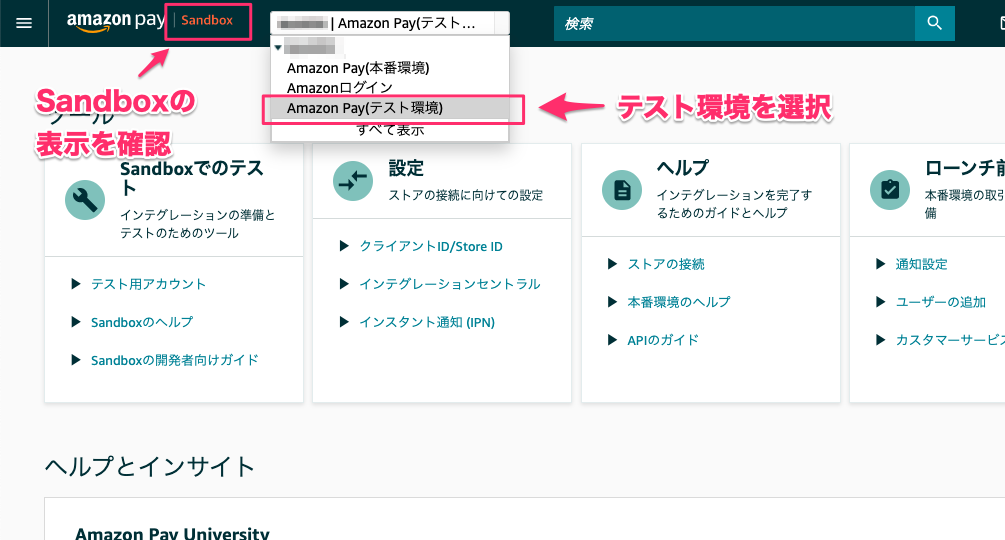Click the search magnifier button

[x=934, y=23]
